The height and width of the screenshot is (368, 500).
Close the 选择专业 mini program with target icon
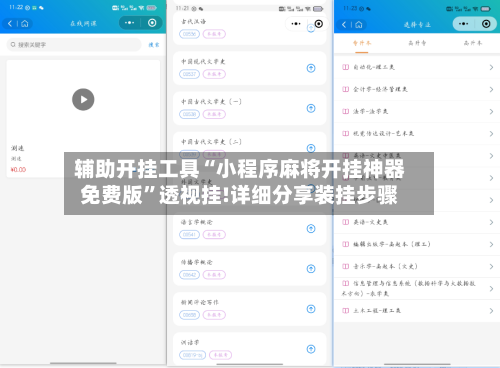[x=486, y=24]
